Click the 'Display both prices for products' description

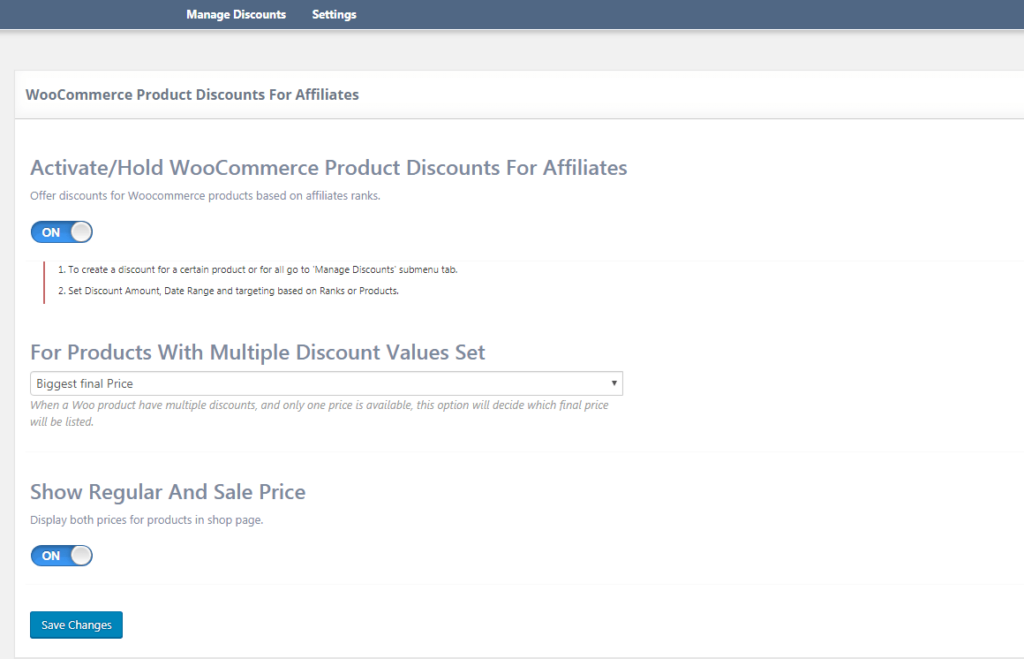[x=146, y=520]
